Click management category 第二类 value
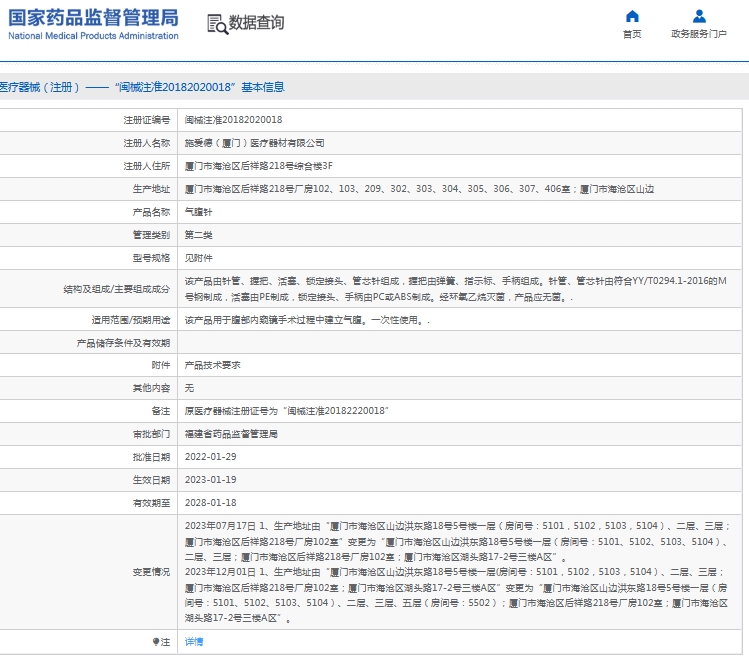 (x=199, y=235)
